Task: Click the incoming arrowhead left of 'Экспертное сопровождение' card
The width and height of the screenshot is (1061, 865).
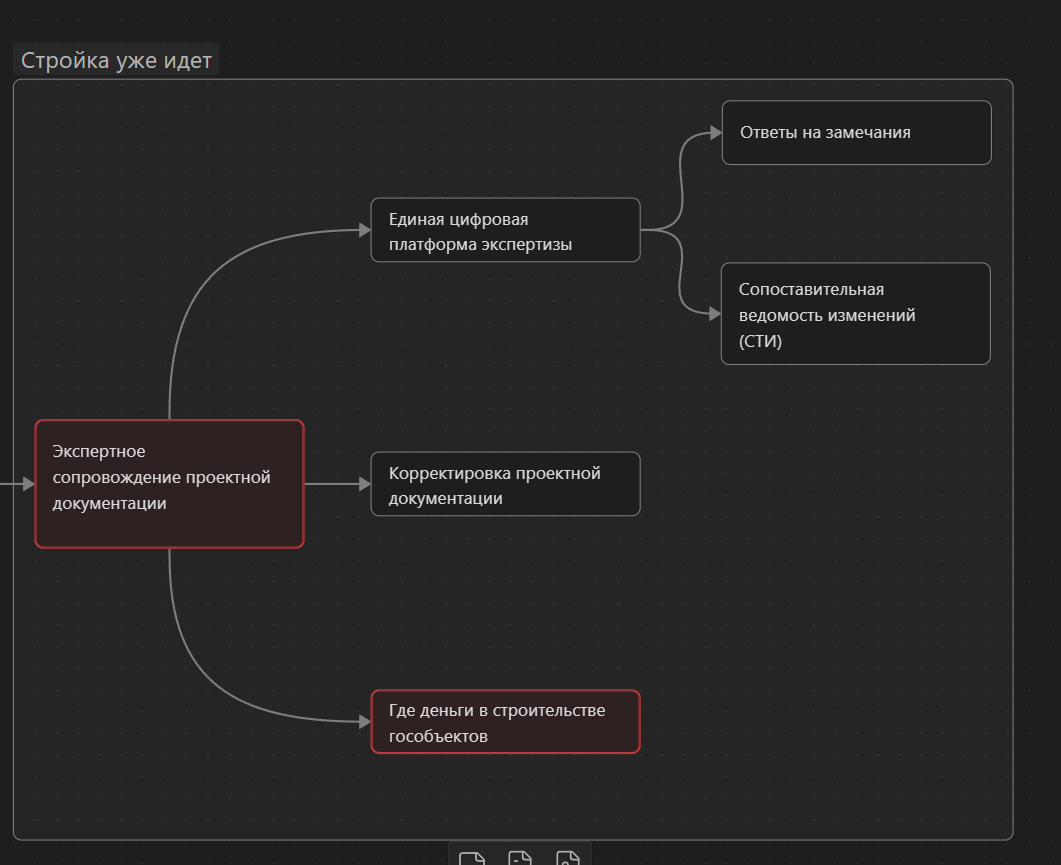Action: [28, 484]
